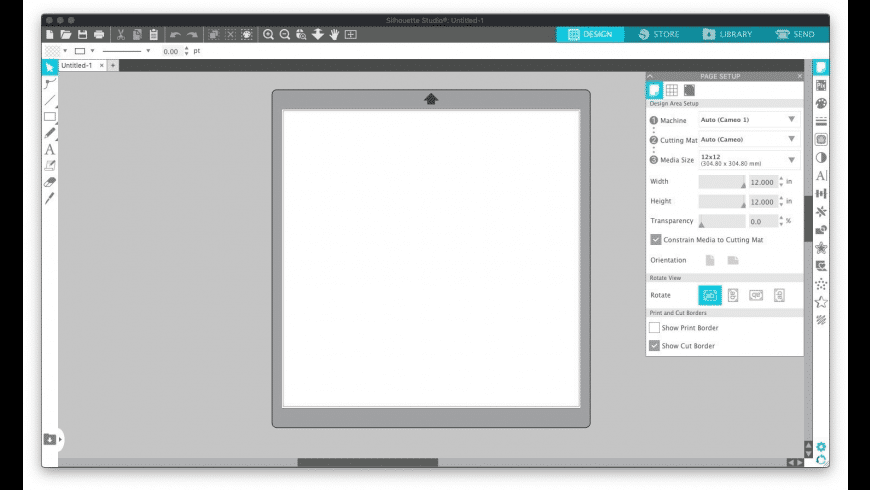Switch to the DESIGN tab
The image size is (870, 490).
590,34
